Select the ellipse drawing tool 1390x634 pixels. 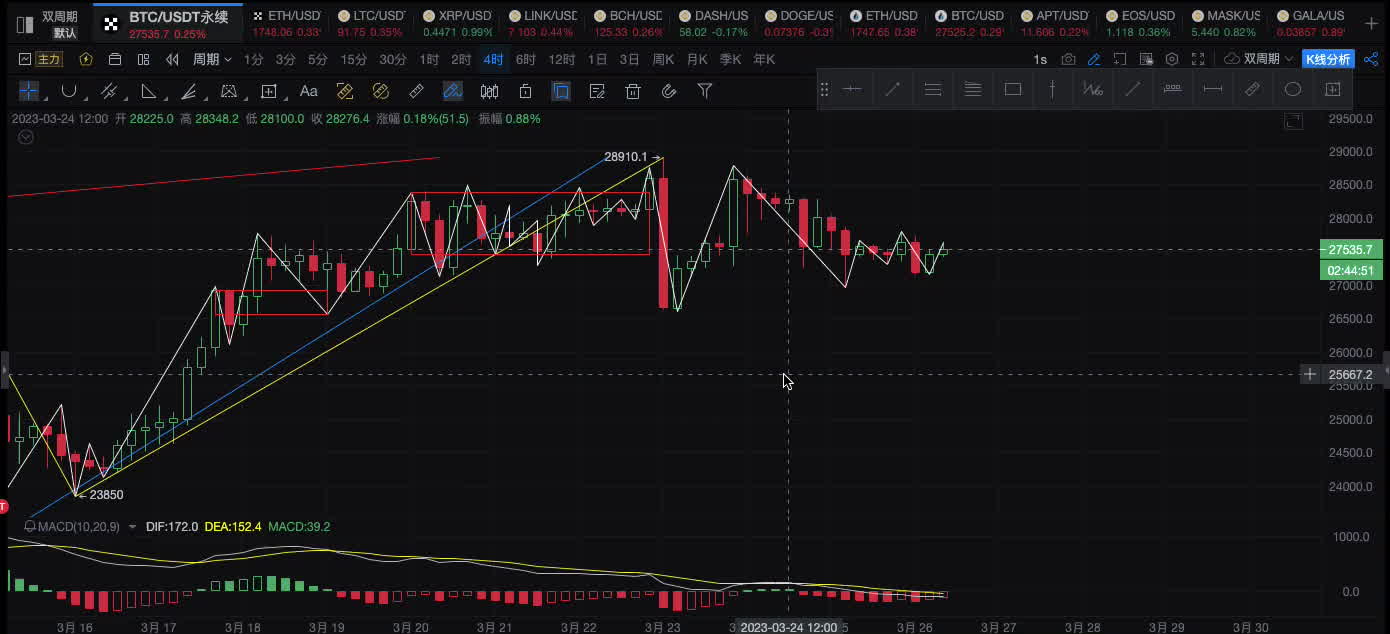click(1293, 90)
